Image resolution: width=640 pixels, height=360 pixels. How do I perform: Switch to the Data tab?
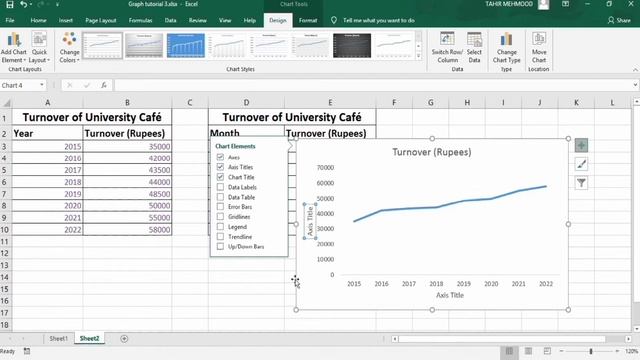coord(171,20)
